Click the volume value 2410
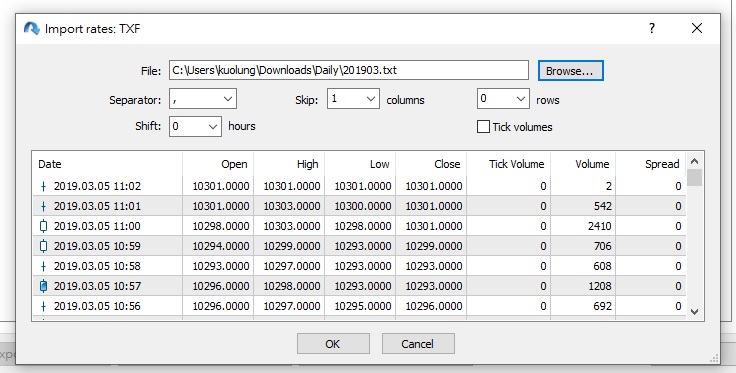 point(599,226)
